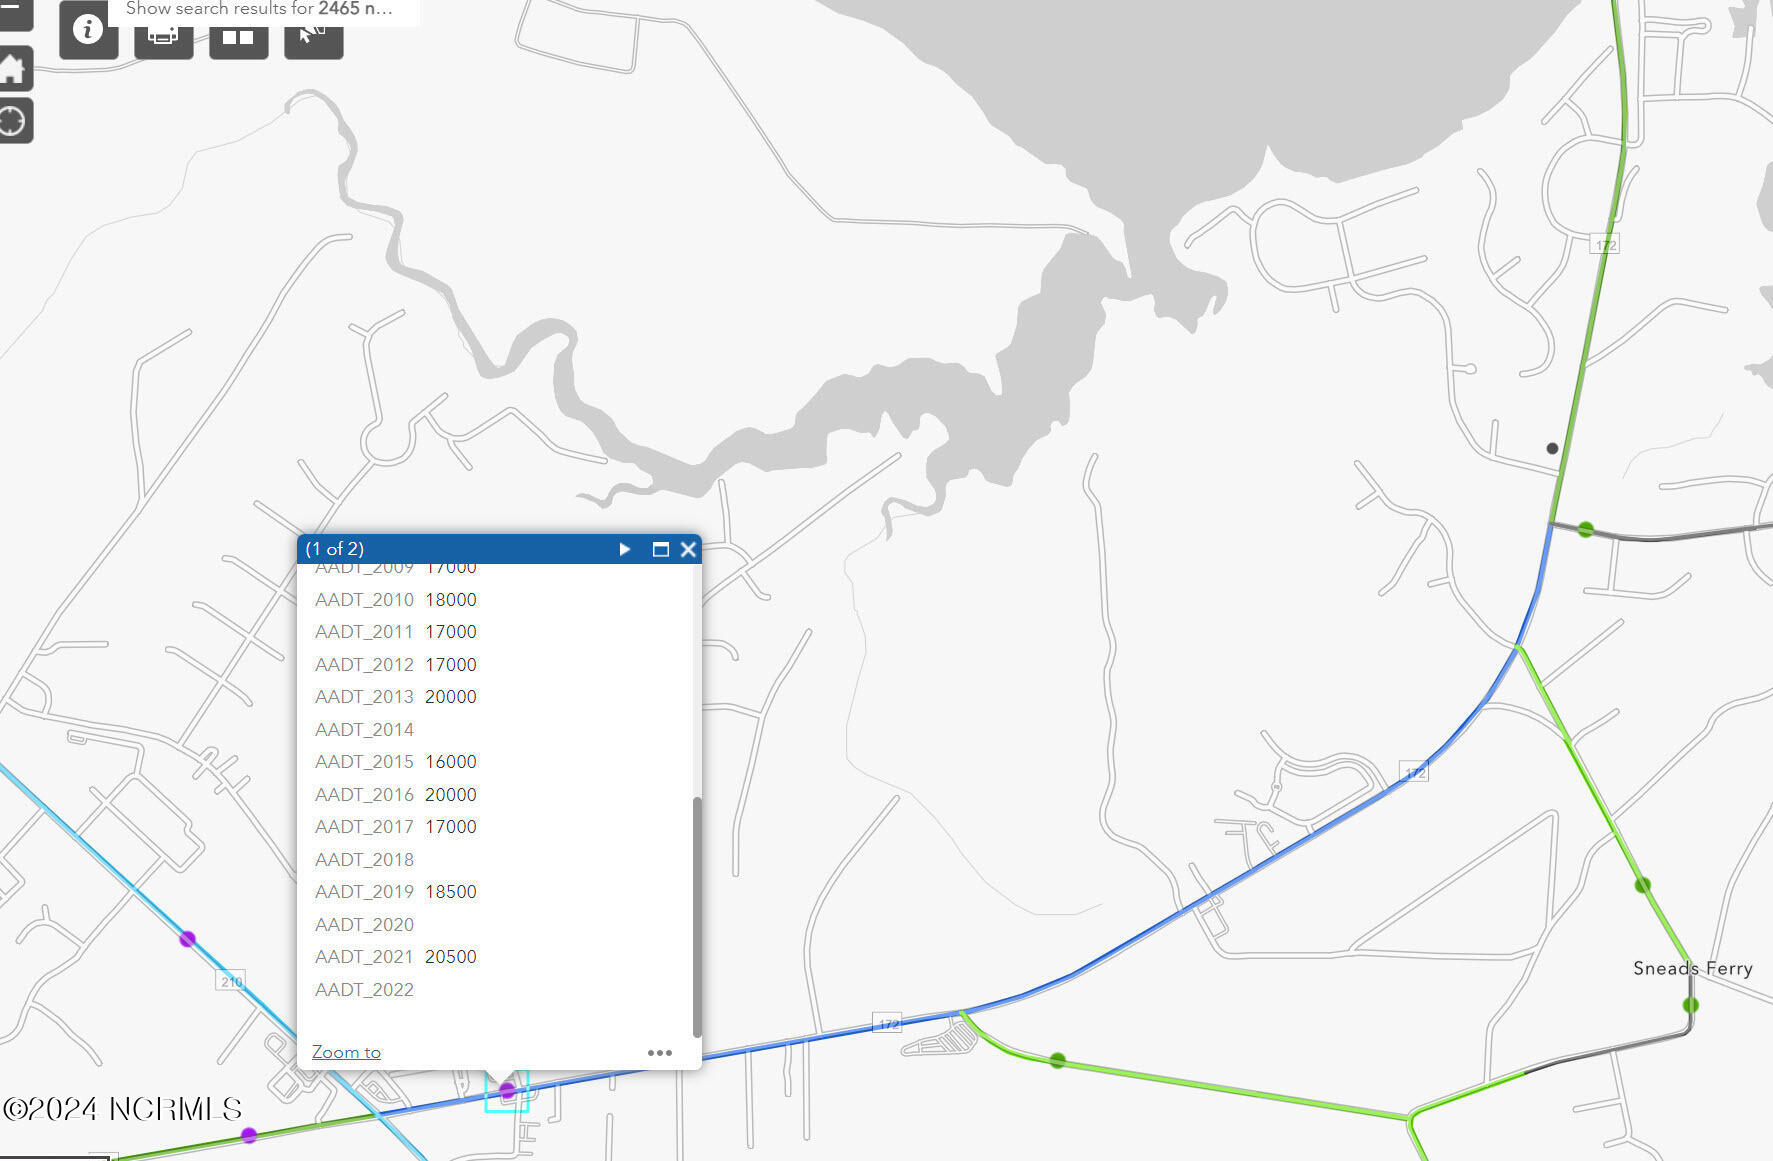
Task: Open popup actions ellipsis menu
Action: pos(659,1052)
